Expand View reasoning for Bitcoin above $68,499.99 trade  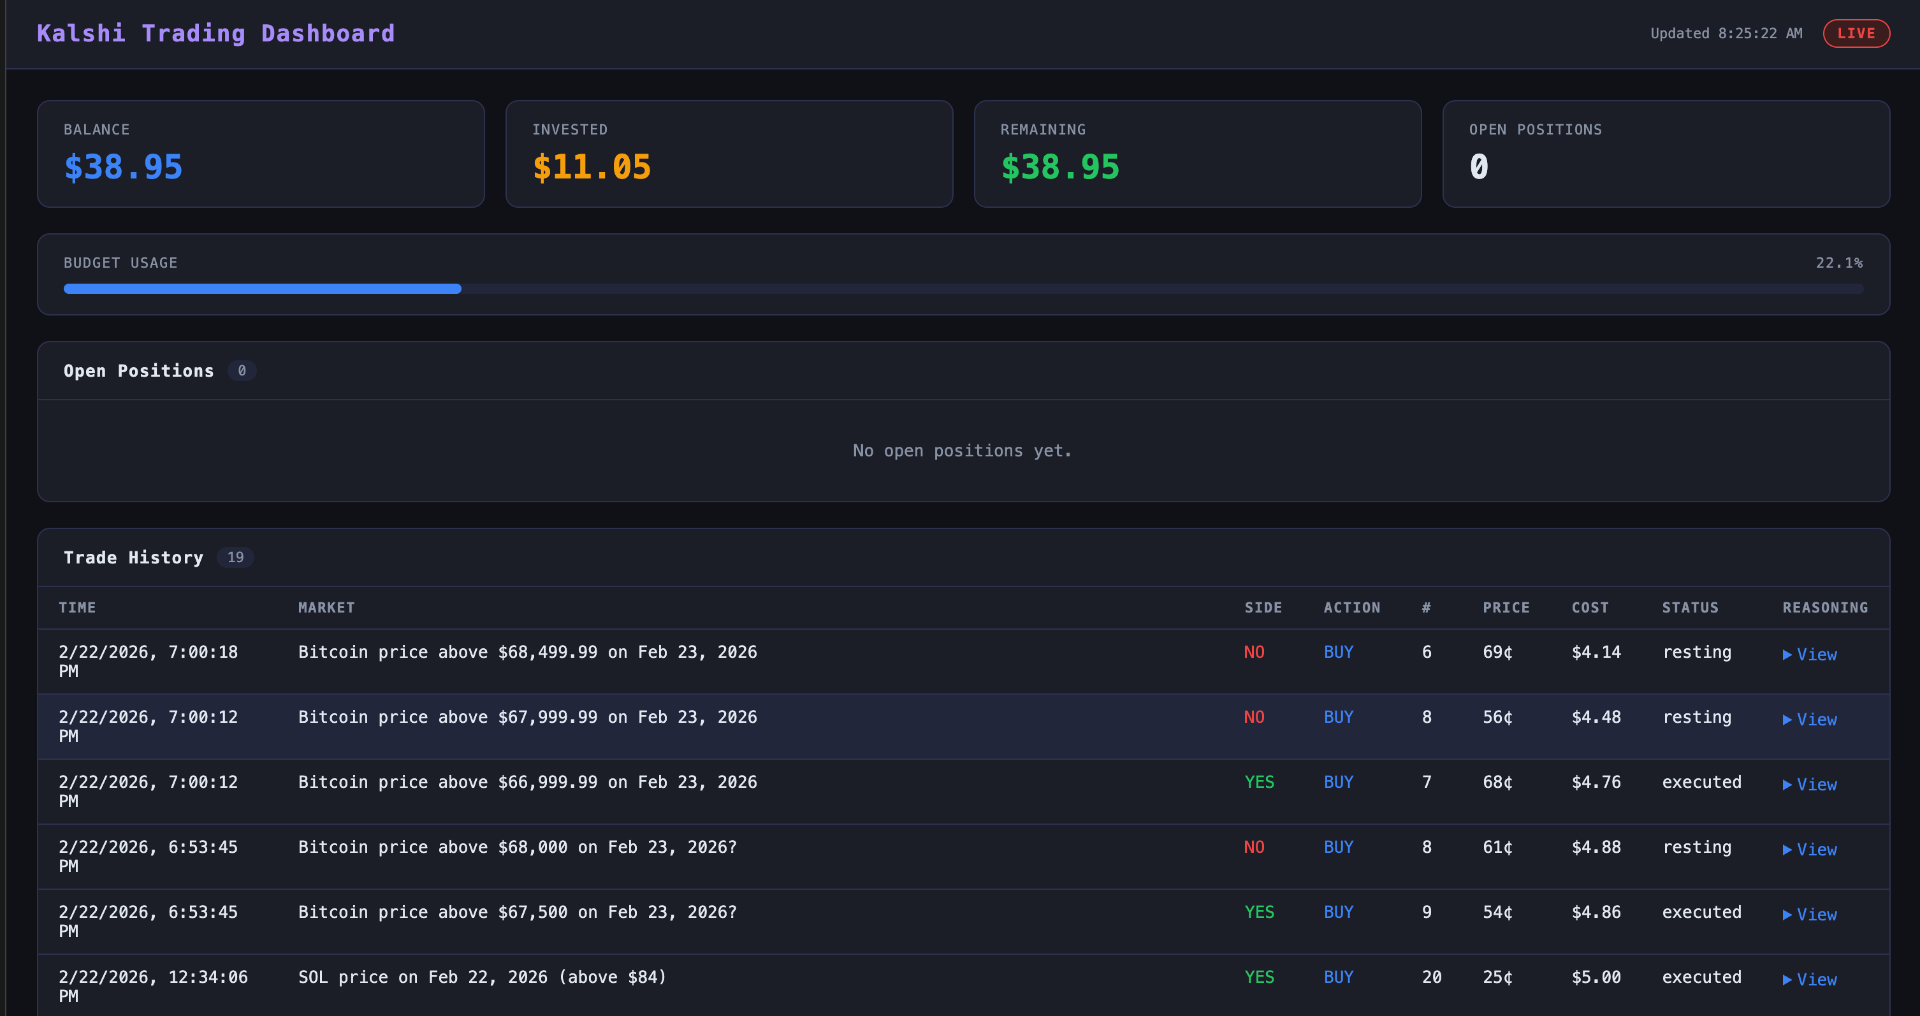point(1810,655)
